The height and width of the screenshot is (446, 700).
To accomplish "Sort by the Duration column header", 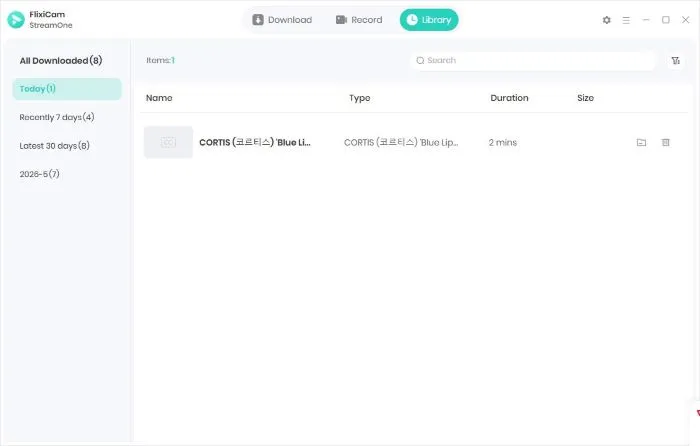I will tap(509, 98).
